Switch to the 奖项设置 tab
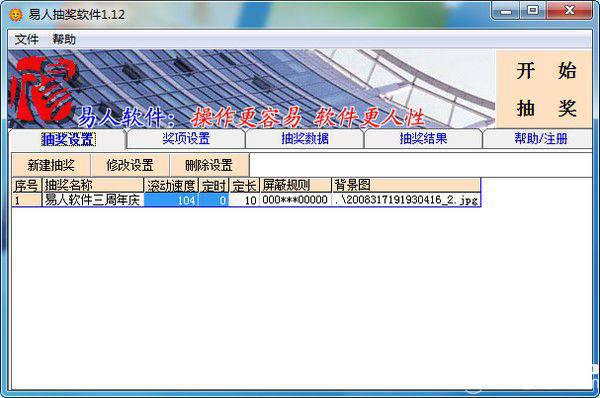Screen dimensions: 600x398 click(186, 138)
